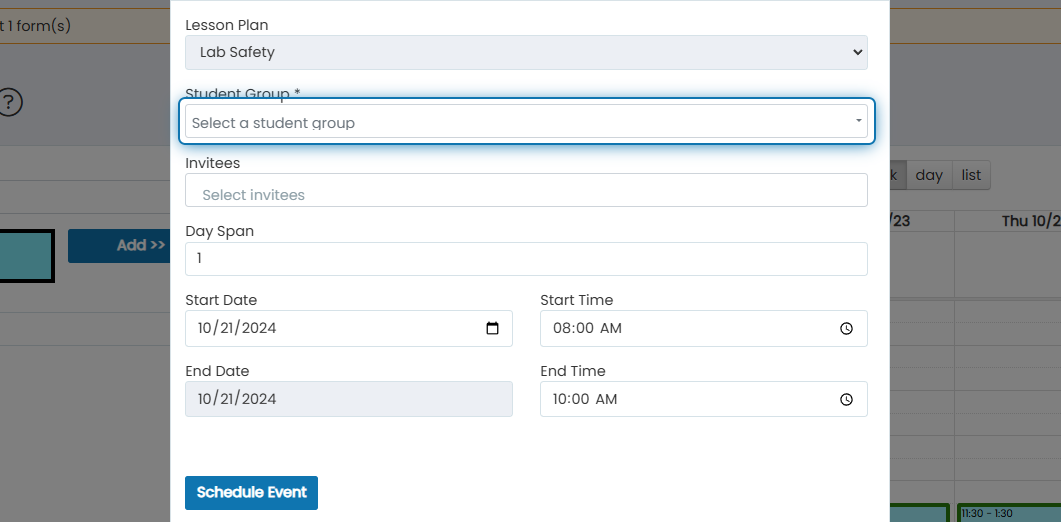This screenshot has height=522, width=1061.
Task: Switch calendar to day view
Action: 929,175
